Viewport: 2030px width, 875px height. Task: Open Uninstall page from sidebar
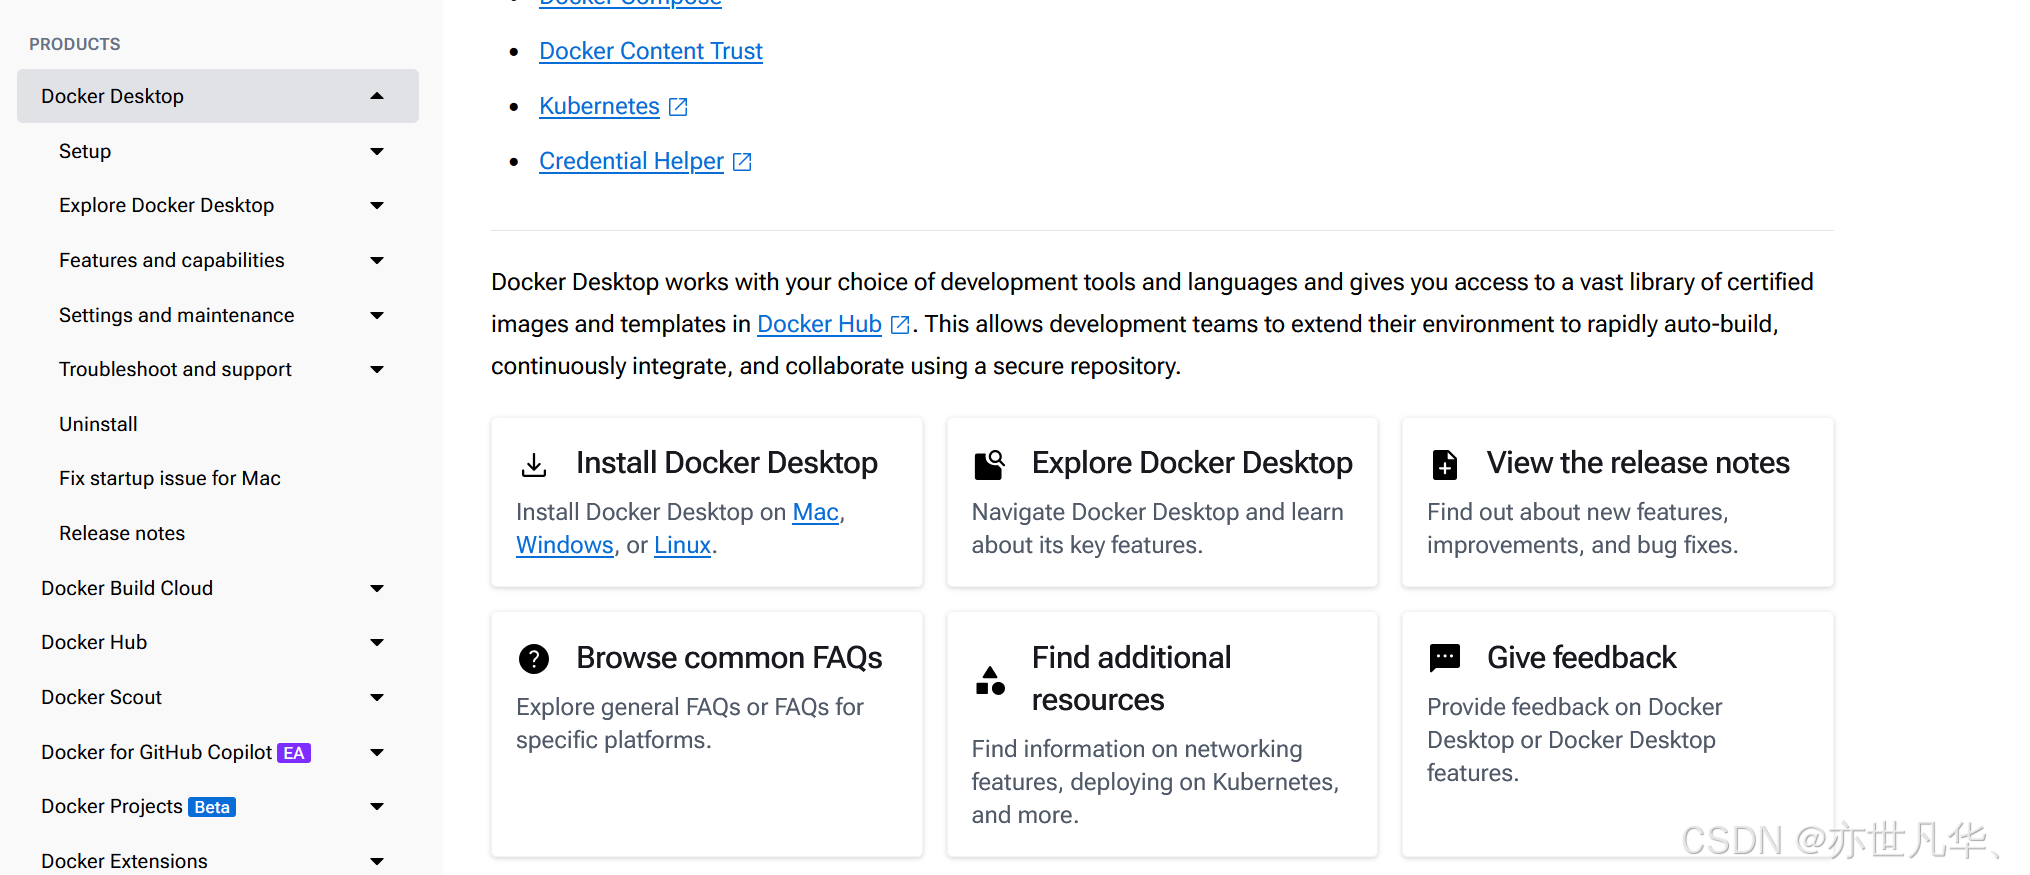98,424
